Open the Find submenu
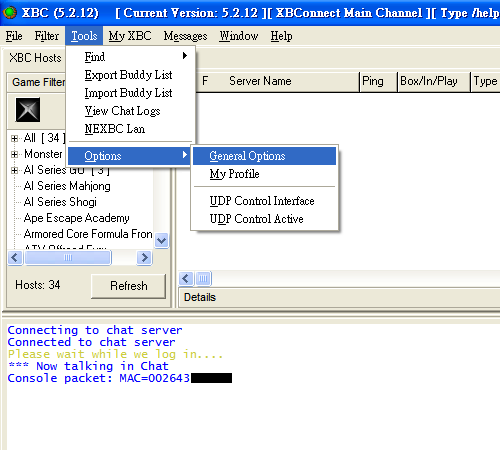The image size is (500, 450). pos(131,57)
